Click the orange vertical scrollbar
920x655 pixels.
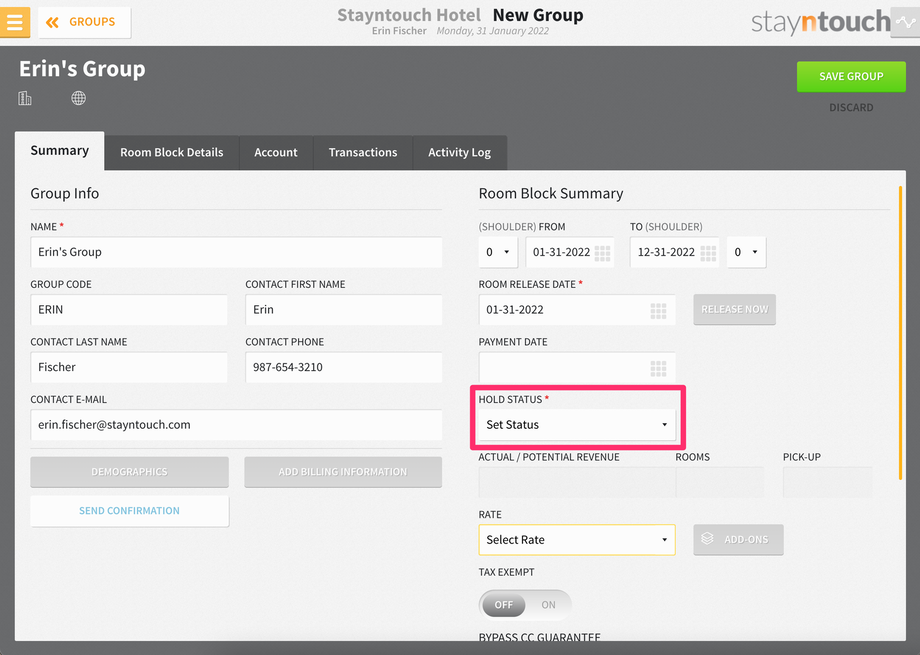[x=900, y=333]
